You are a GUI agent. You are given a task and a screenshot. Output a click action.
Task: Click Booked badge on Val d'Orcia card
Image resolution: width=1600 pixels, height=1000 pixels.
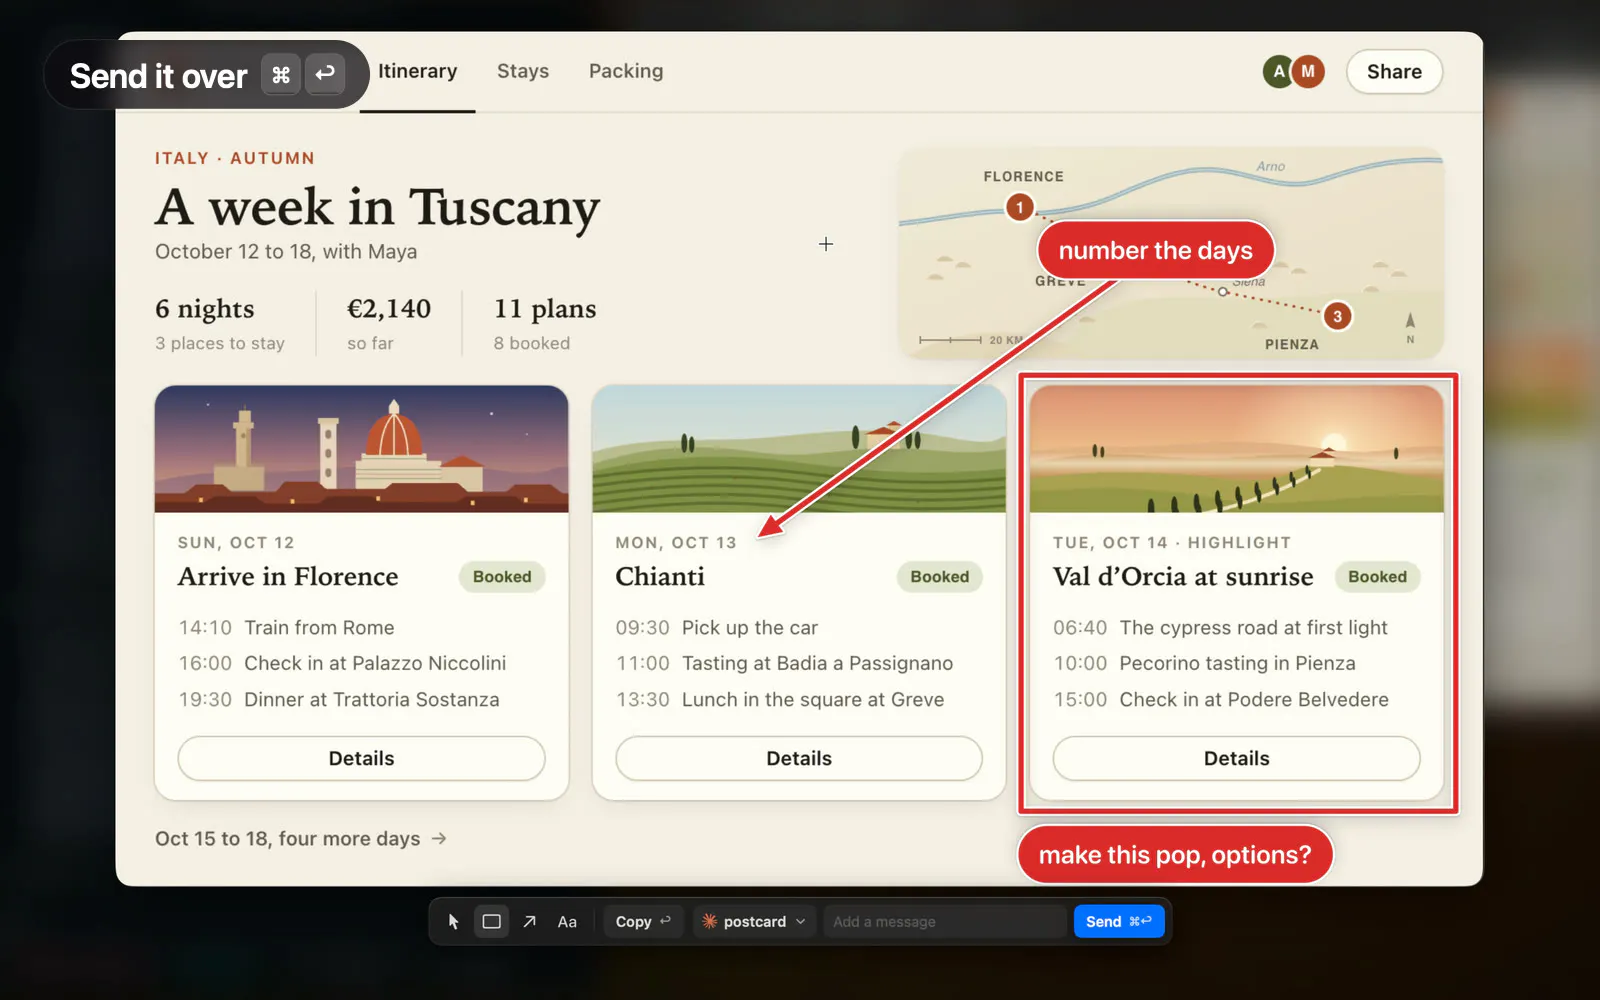click(1377, 577)
